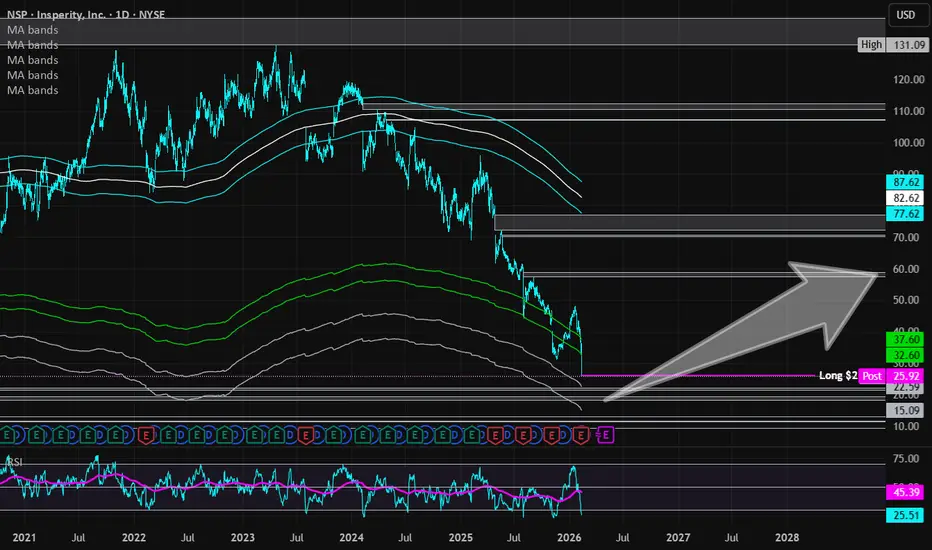The image size is (932, 550).
Task: Click the green 37.60 price label
Action: [905, 340]
